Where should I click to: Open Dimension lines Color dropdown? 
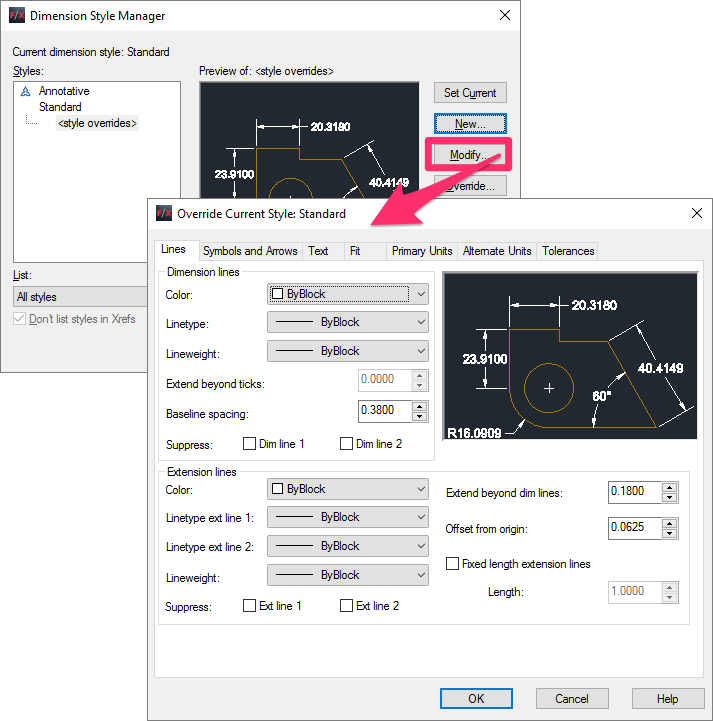pos(348,294)
